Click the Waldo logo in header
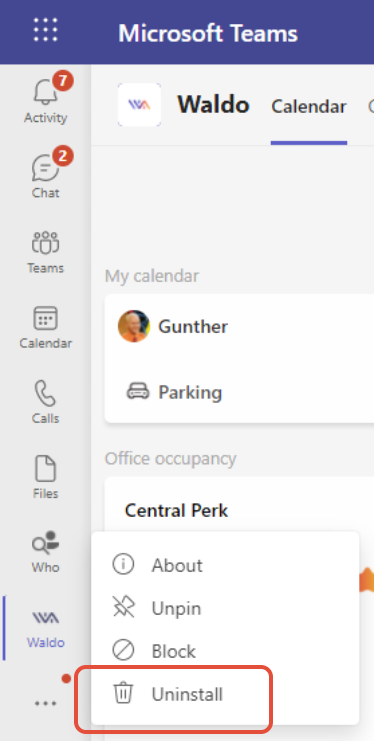The height and width of the screenshot is (741, 374). 139,104
